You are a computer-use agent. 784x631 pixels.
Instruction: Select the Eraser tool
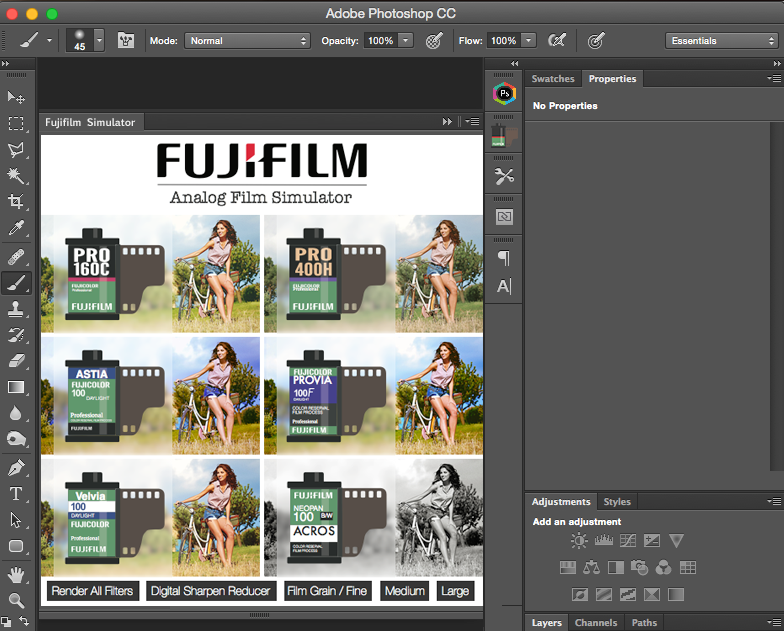[16, 361]
